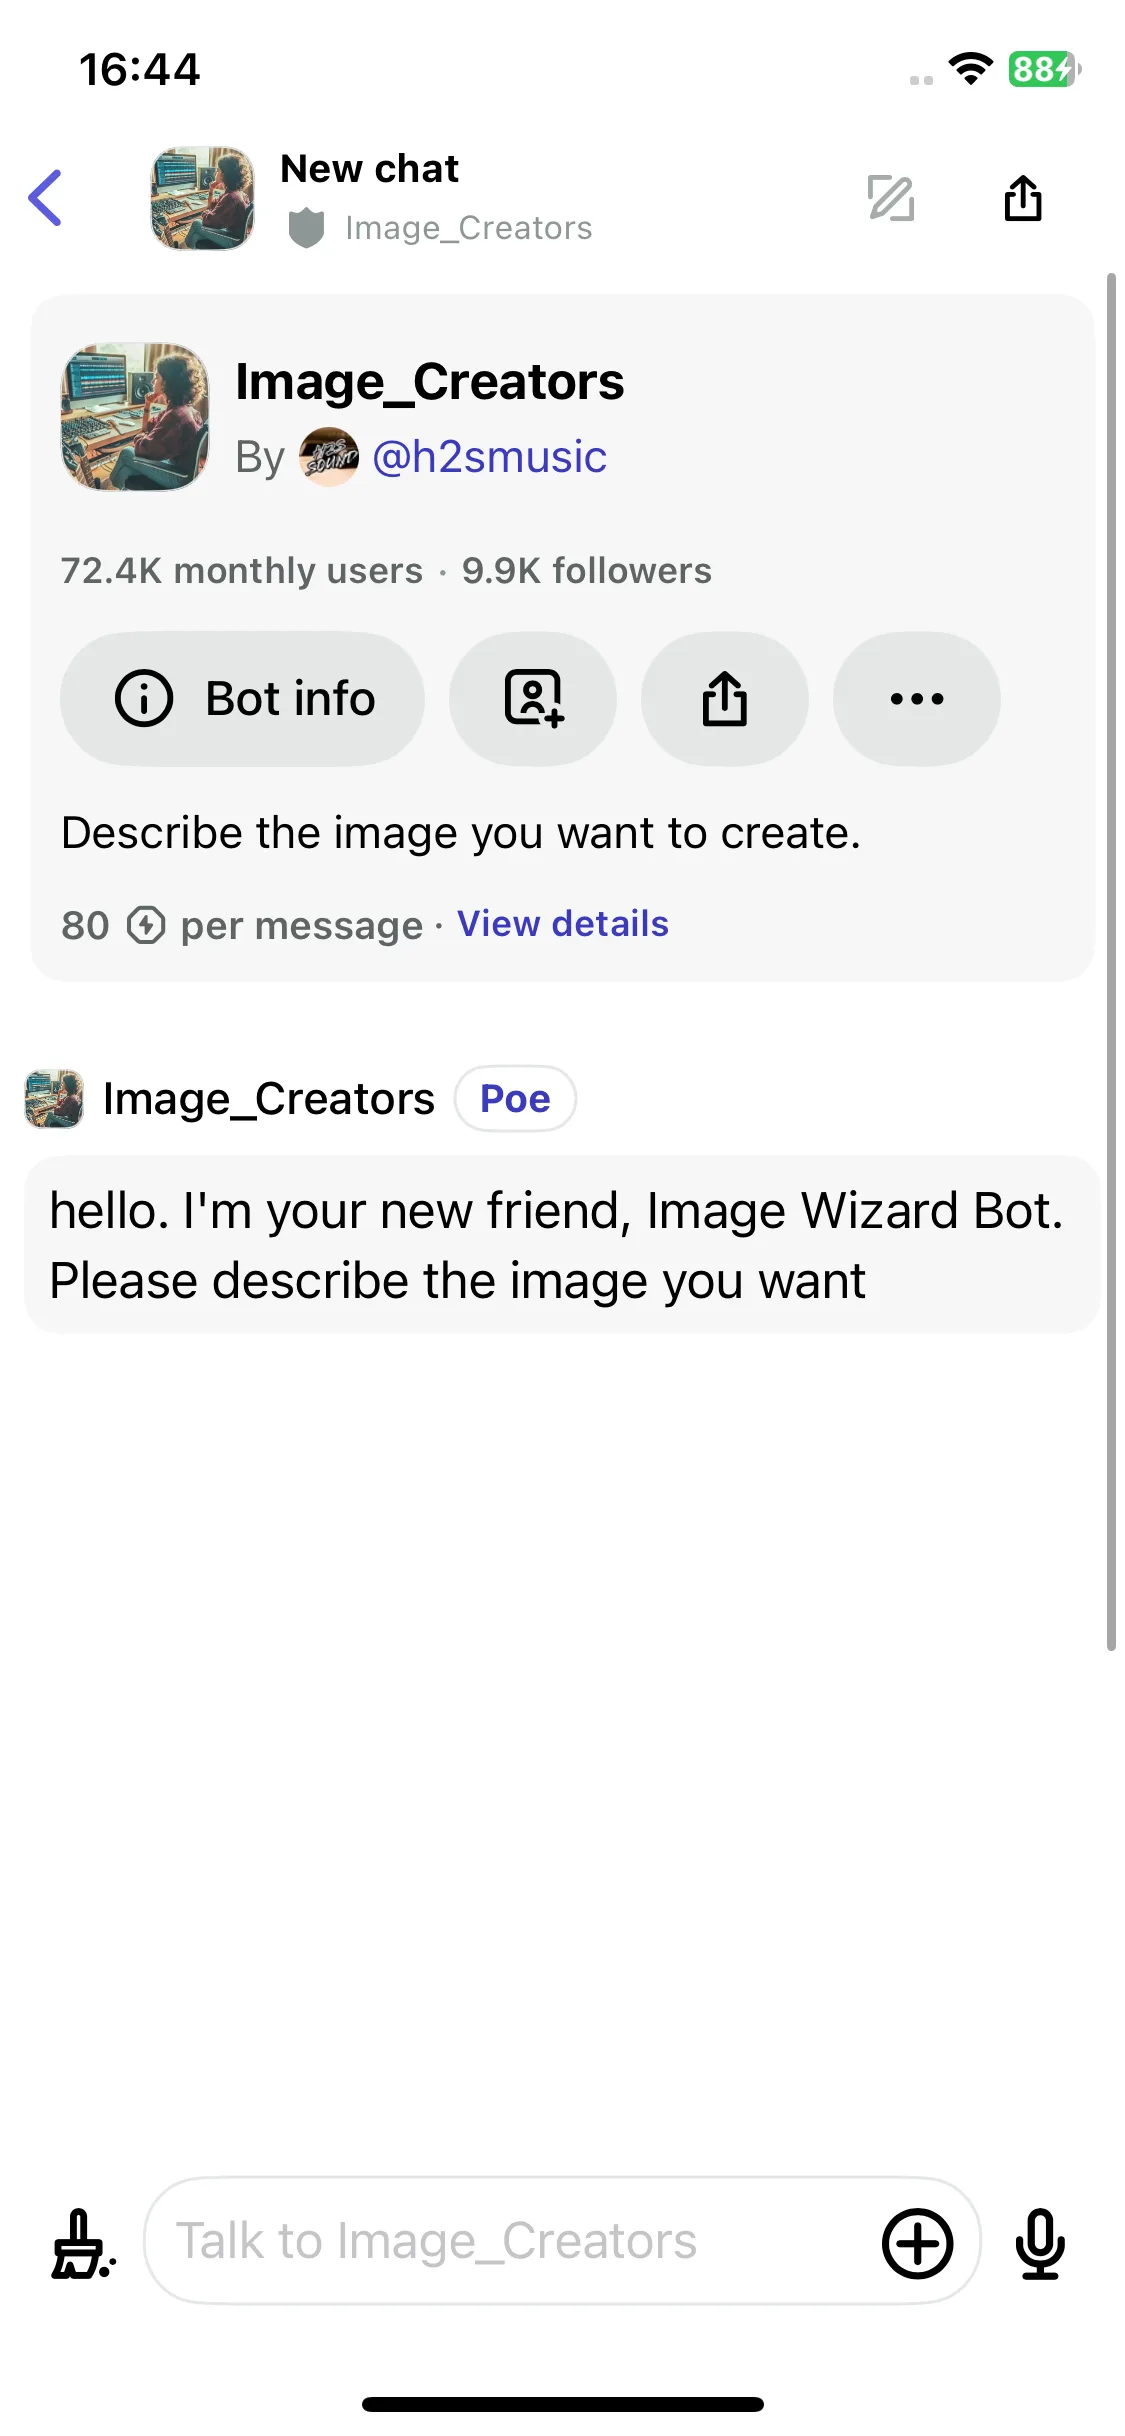The width and height of the screenshot is (1125, 2436).
Task: Tap the small bot avatar in header
Action: click(202, 198)
